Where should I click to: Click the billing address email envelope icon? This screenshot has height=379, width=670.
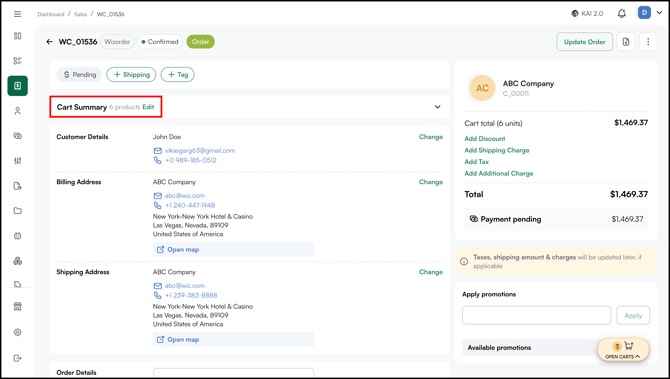tap(158, 196)
